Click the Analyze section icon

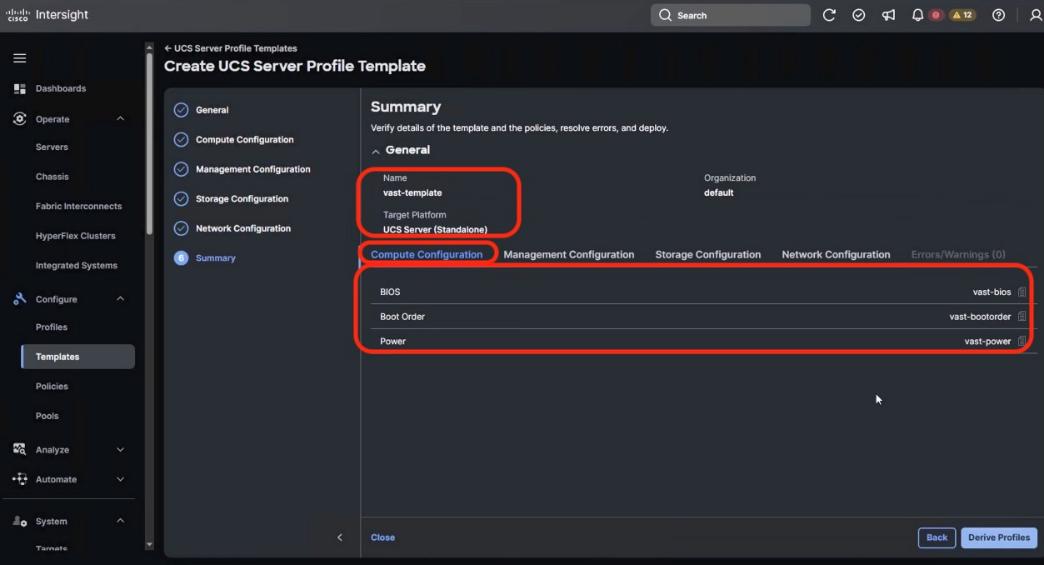20,449
